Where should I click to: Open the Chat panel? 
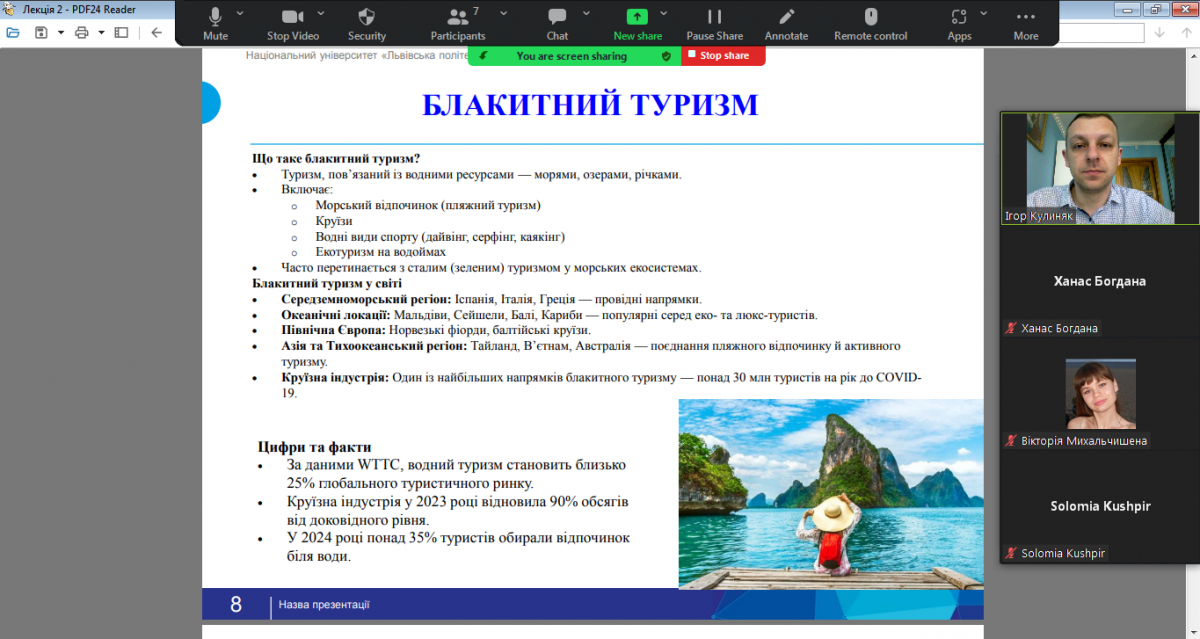(557, 17)
